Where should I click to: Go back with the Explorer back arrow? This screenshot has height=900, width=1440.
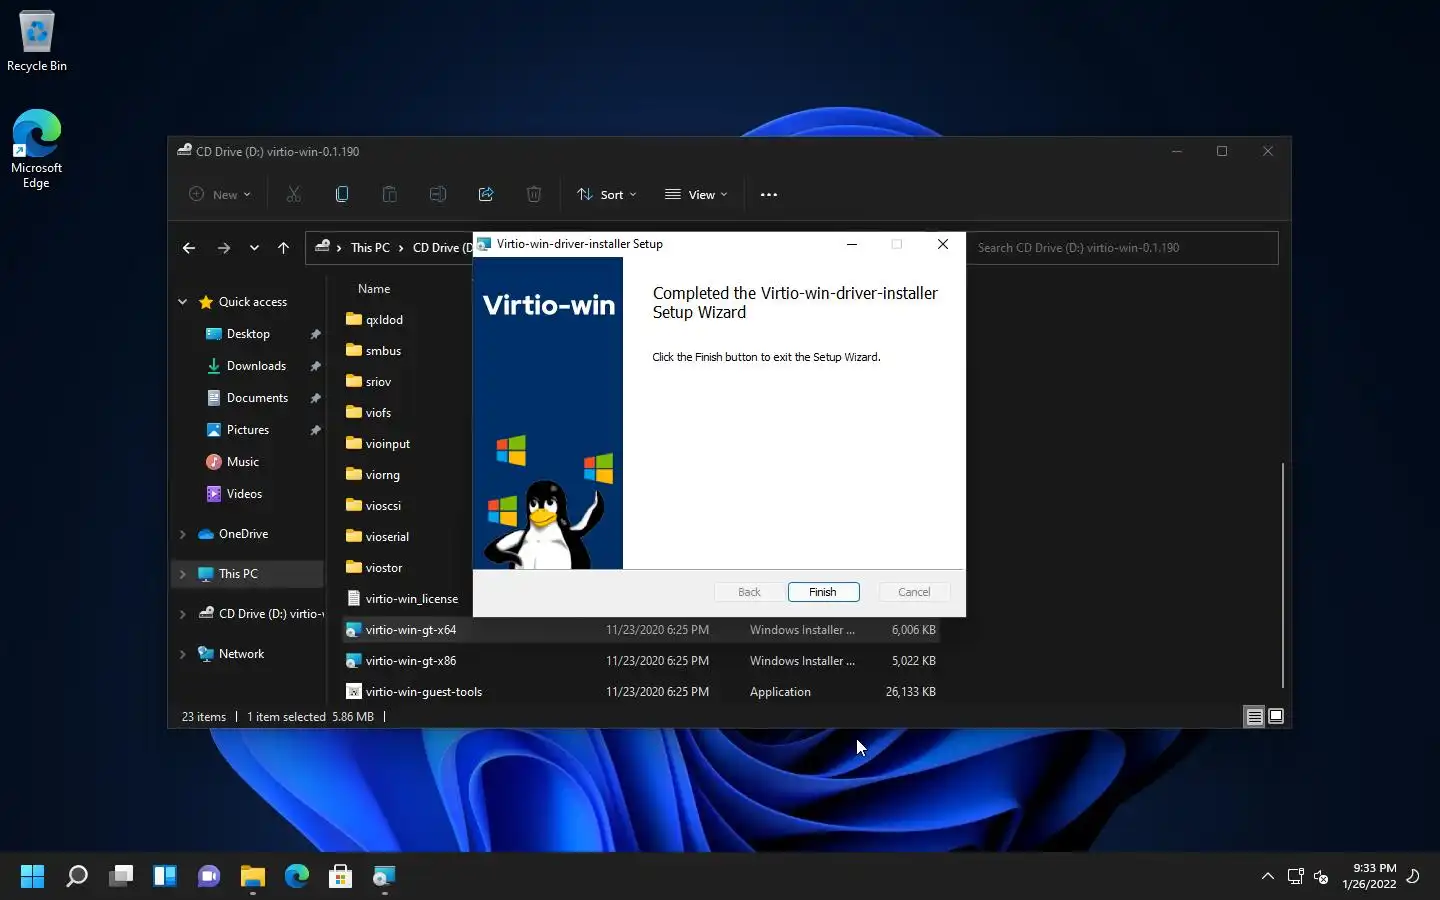[x=189, y=248]
